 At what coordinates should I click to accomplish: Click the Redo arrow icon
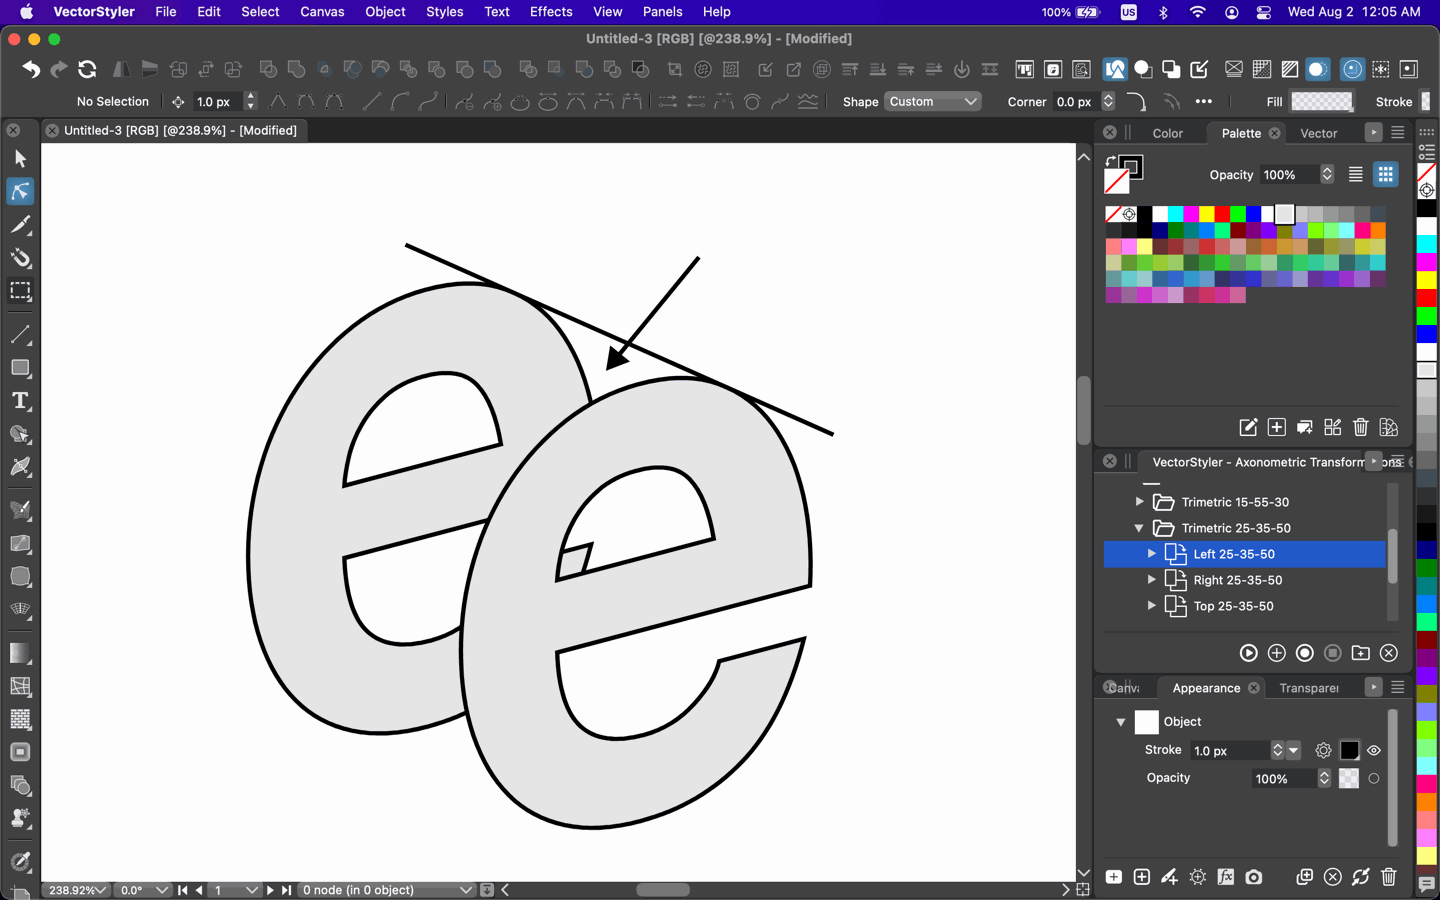point(59,70)
